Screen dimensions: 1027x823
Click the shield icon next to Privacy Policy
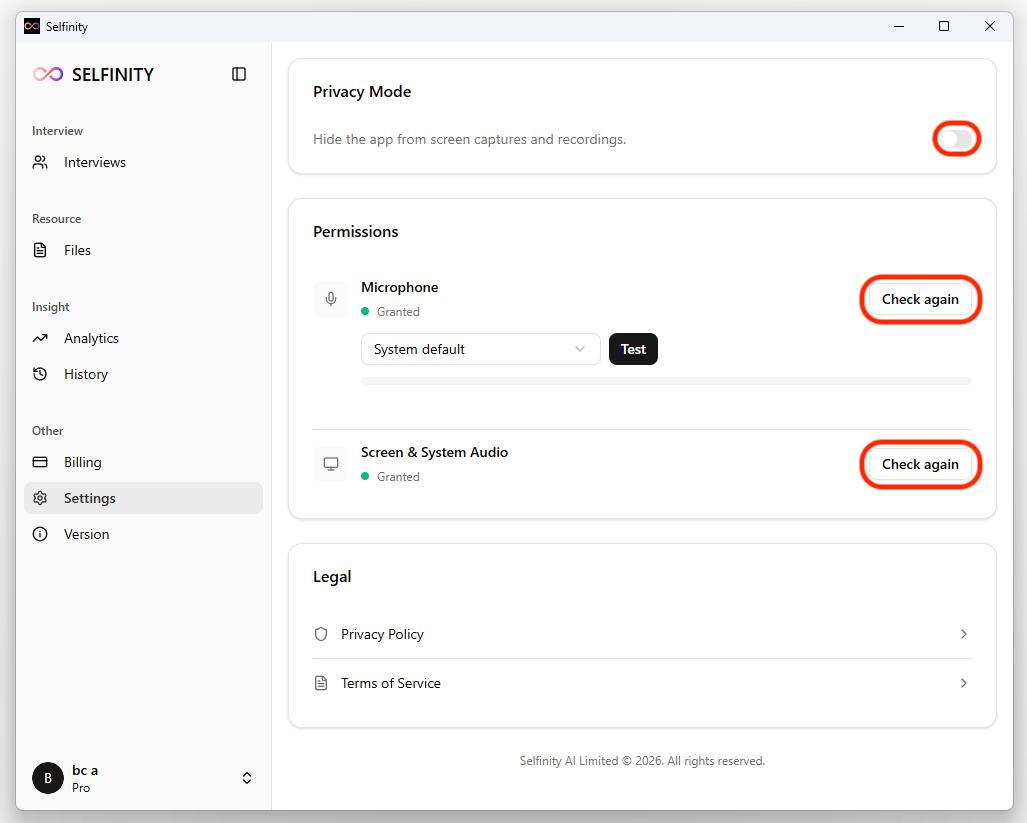click(x=321, y=634)
